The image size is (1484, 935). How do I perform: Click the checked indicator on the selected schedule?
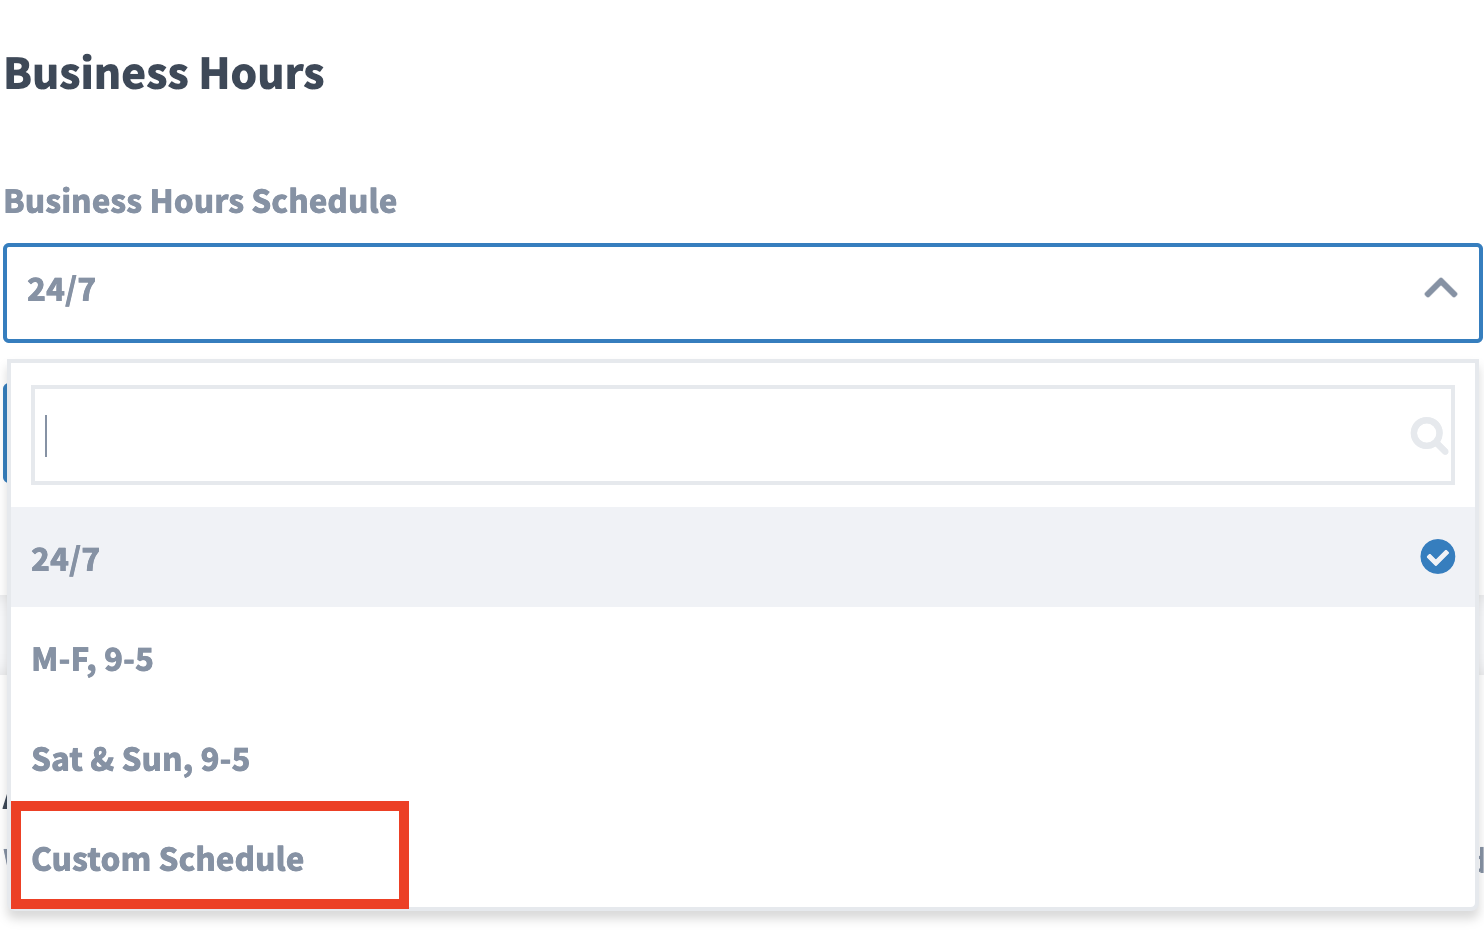[1437, 557]
